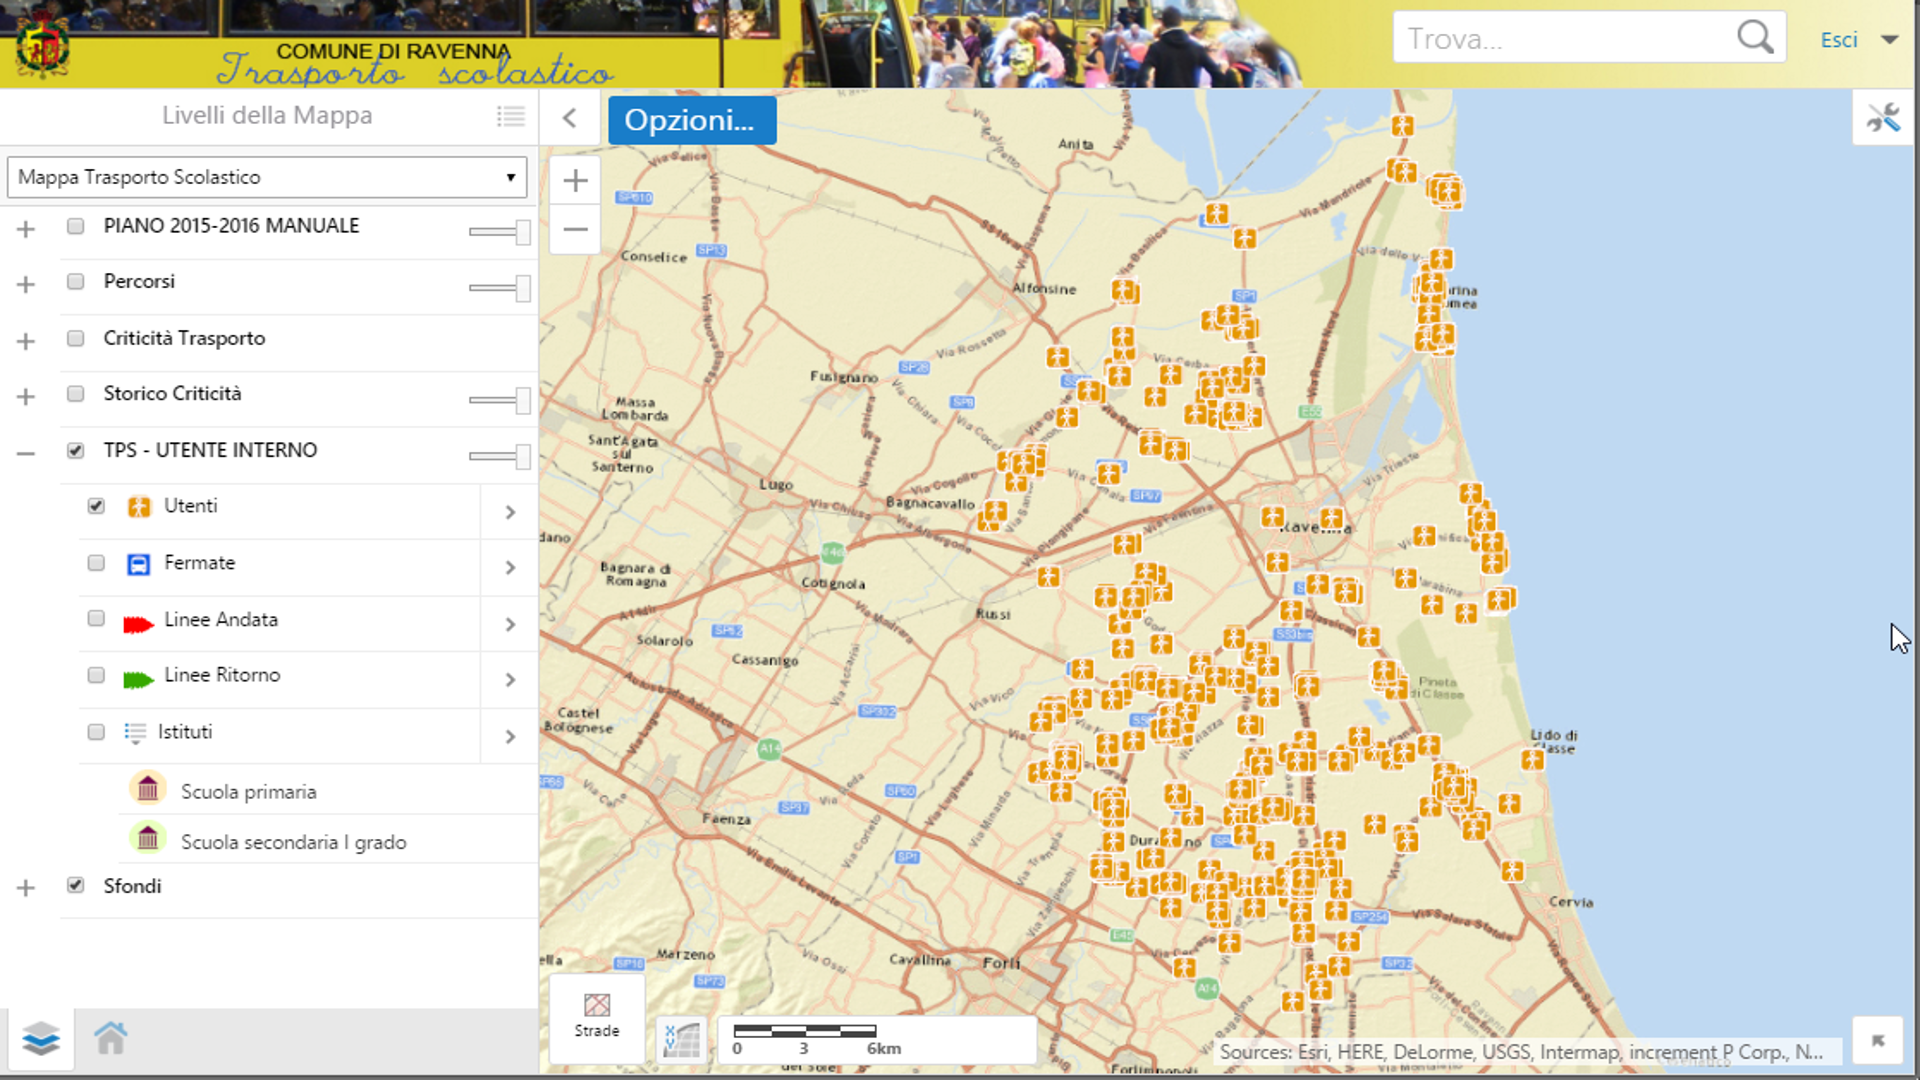This screenshot has height=1080, width=1920.
Task: Click Scuola secondaria I grado building icon
Action: (148, 837)
